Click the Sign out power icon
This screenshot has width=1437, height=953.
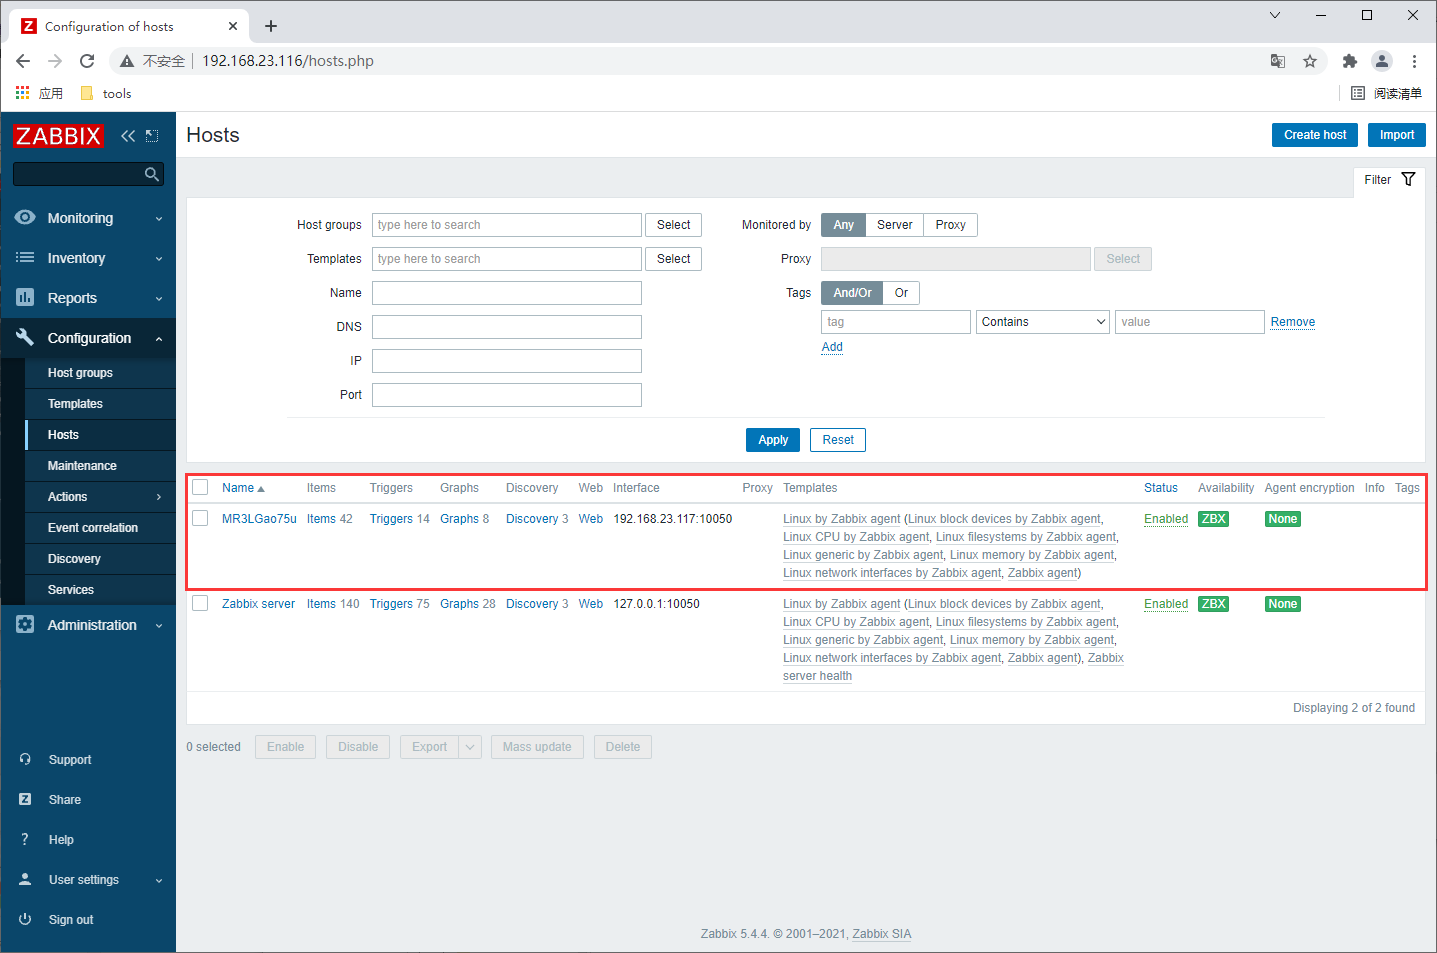(25, 919)
